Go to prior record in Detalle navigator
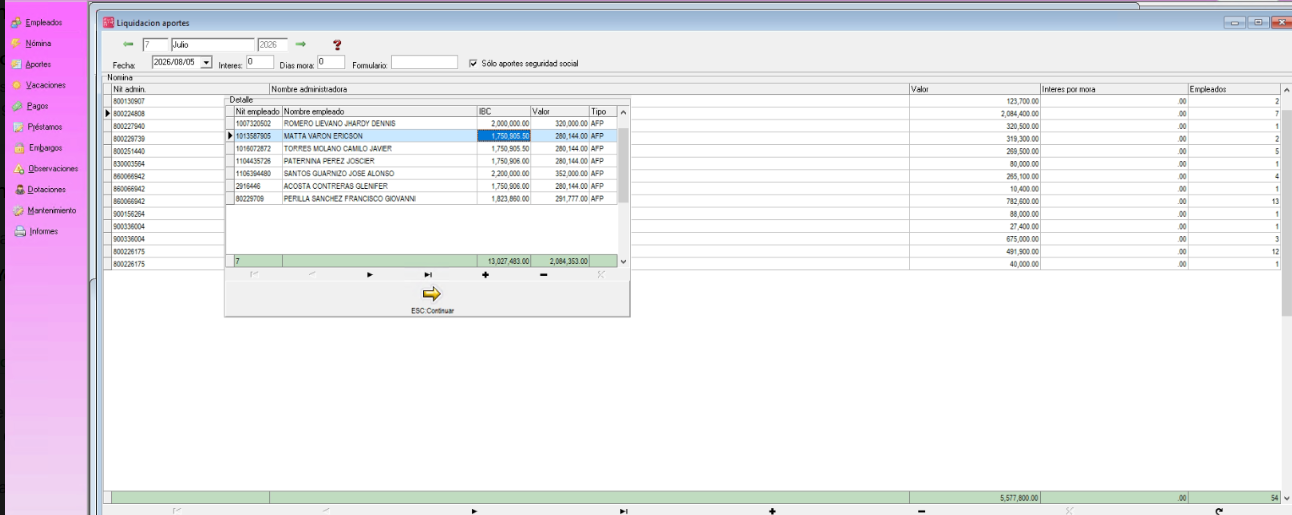 tap(312, 274)
